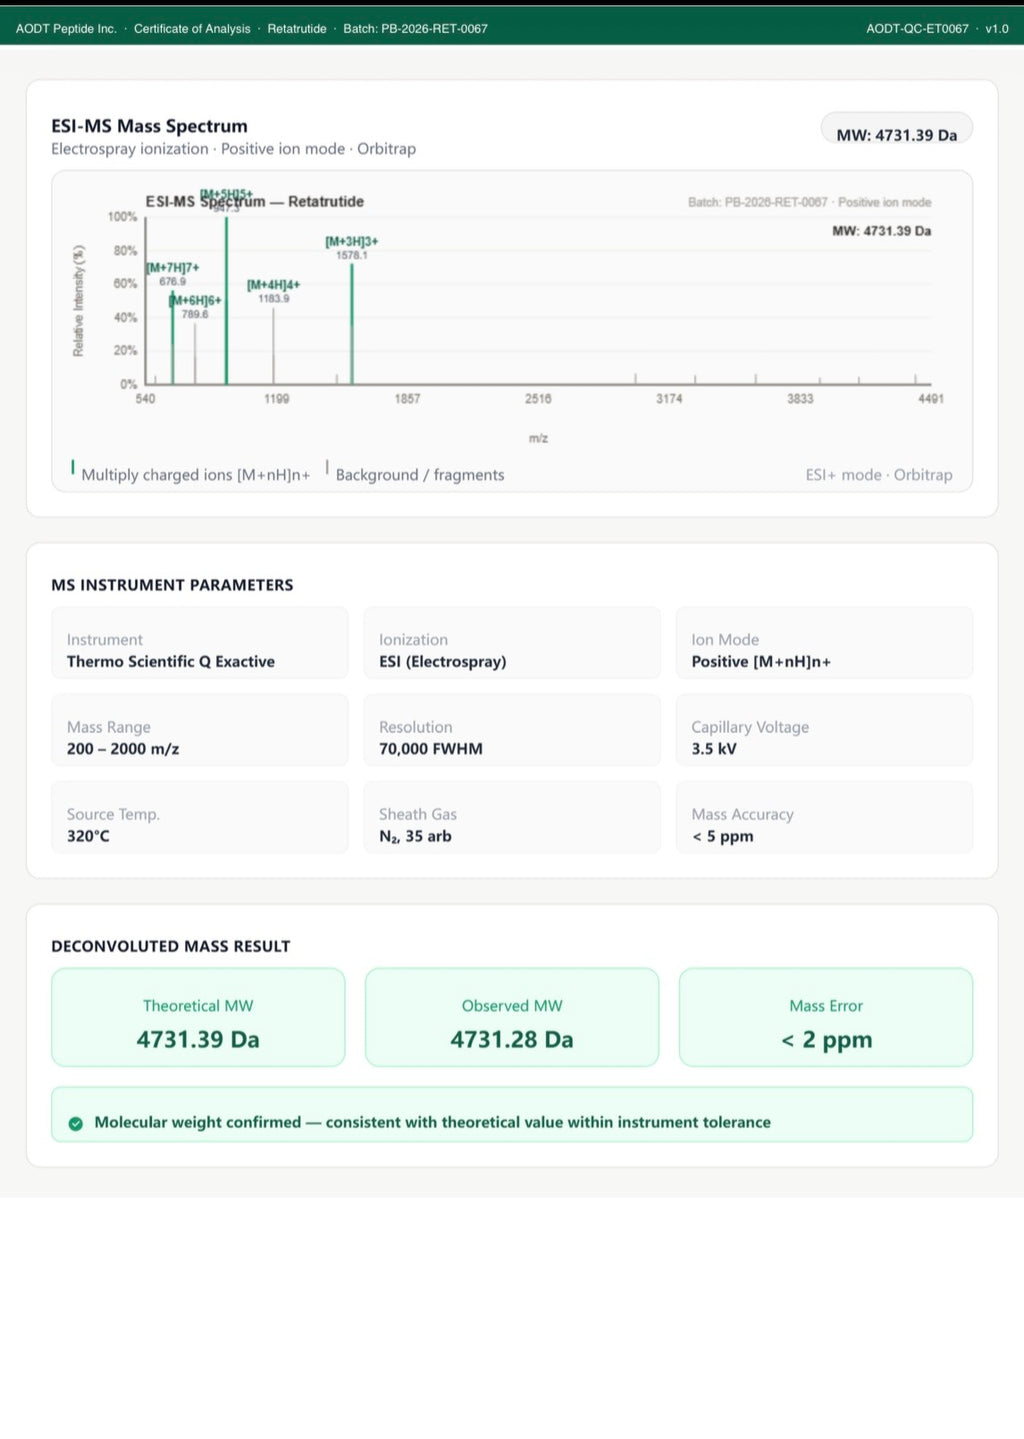This screenshot has width=1024, height=1439.
Task: Click the 'DECONVOLUTED MASS RESULT' heading
Action: 171,946
